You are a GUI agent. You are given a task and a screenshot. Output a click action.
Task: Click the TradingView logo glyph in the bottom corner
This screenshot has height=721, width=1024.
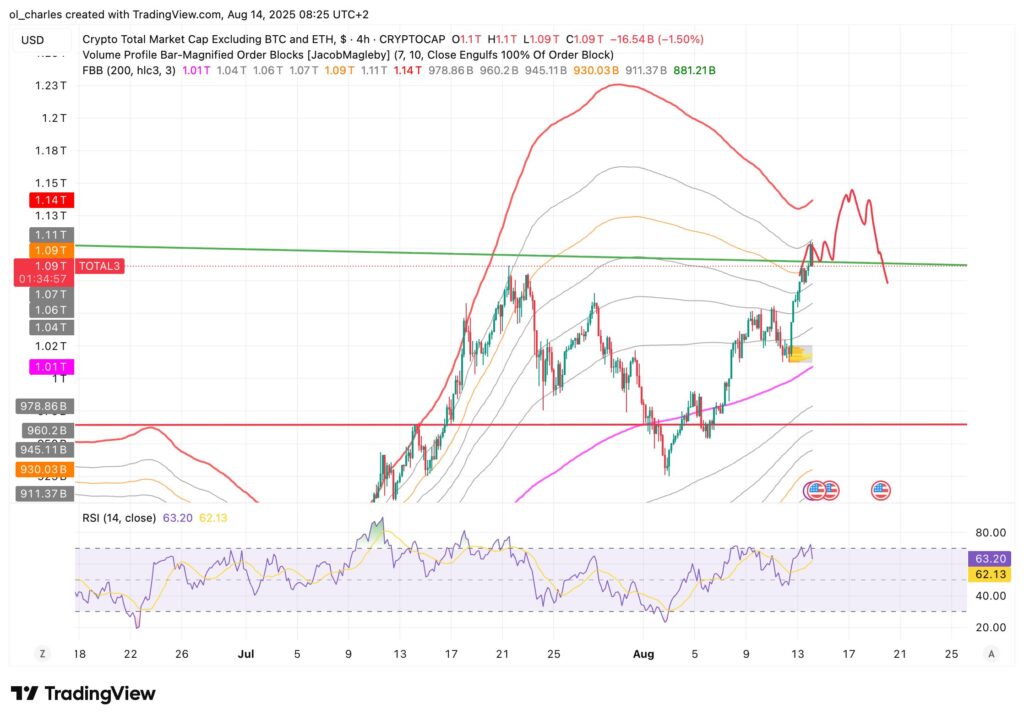click(x=23, y=692)
